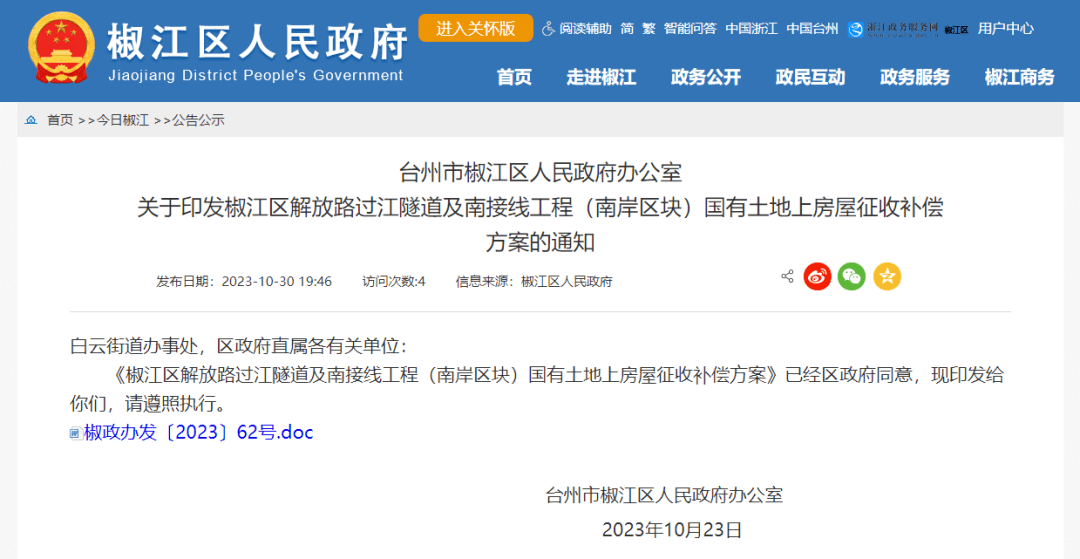The height and width of the screenshot is (559, 1080).
Task: Open 阅读辅助 reading assistance
Action: (x=585, y=29)
